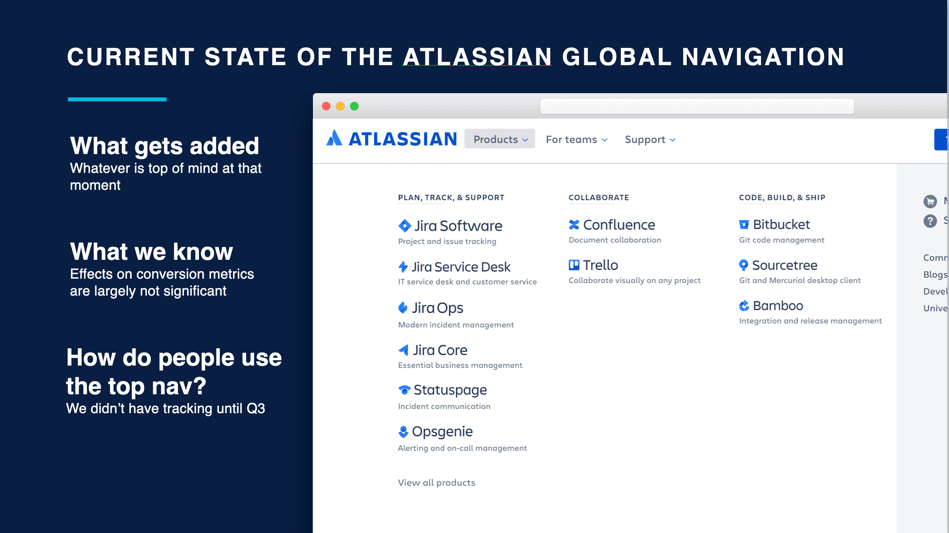Screen dimensions: 949x533
Task: Click the Jira Software diamond icon
Action: coord(404,226)
